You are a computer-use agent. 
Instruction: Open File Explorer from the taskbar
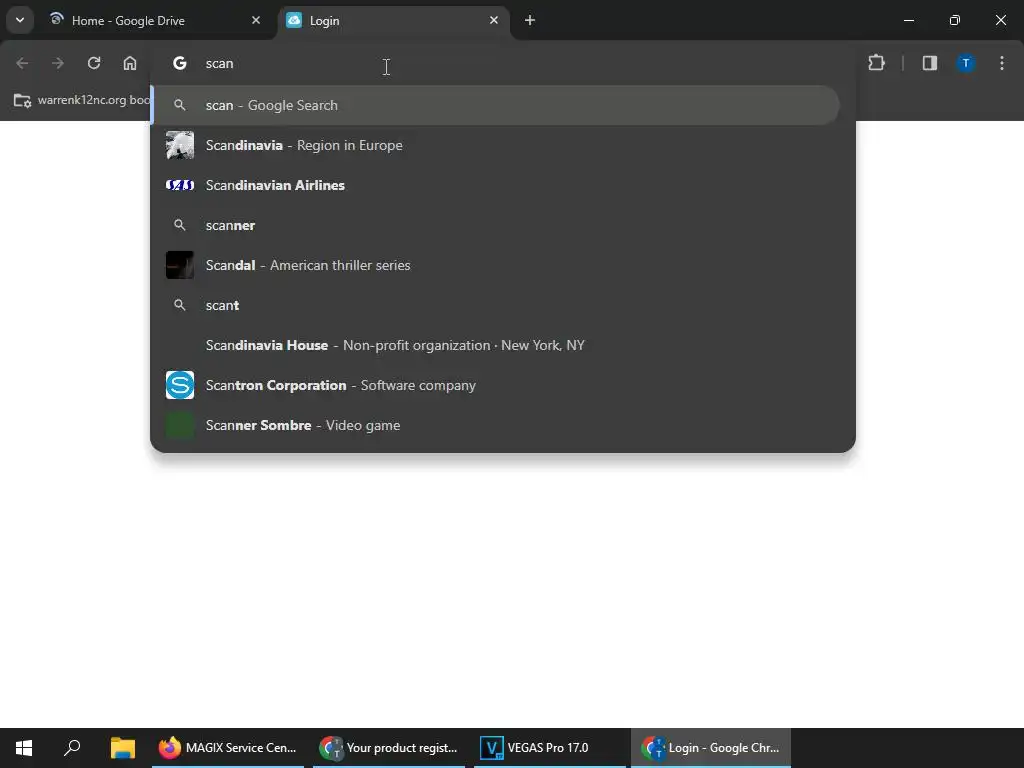click(122, 748)
